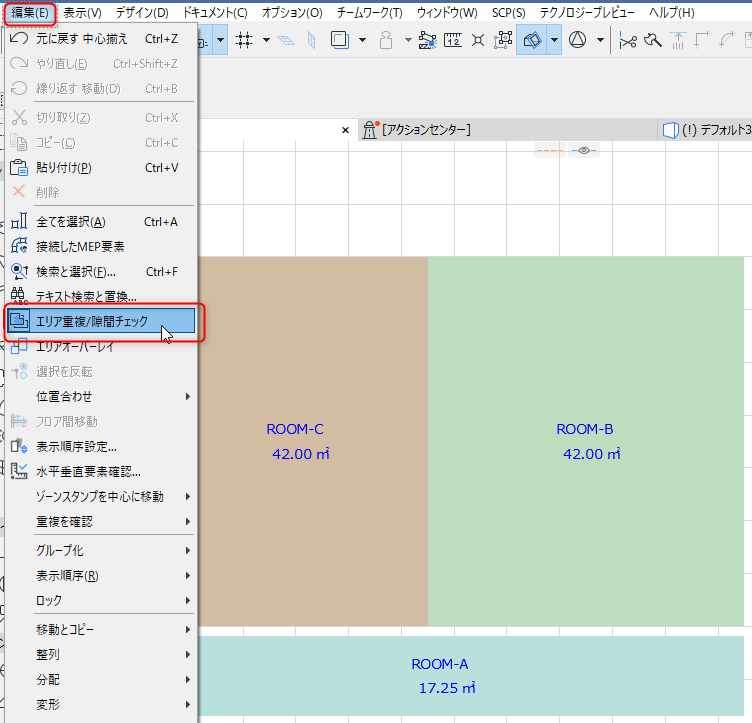Choose 貼り付け(P) from the edit menu

[x=101, y=168]
